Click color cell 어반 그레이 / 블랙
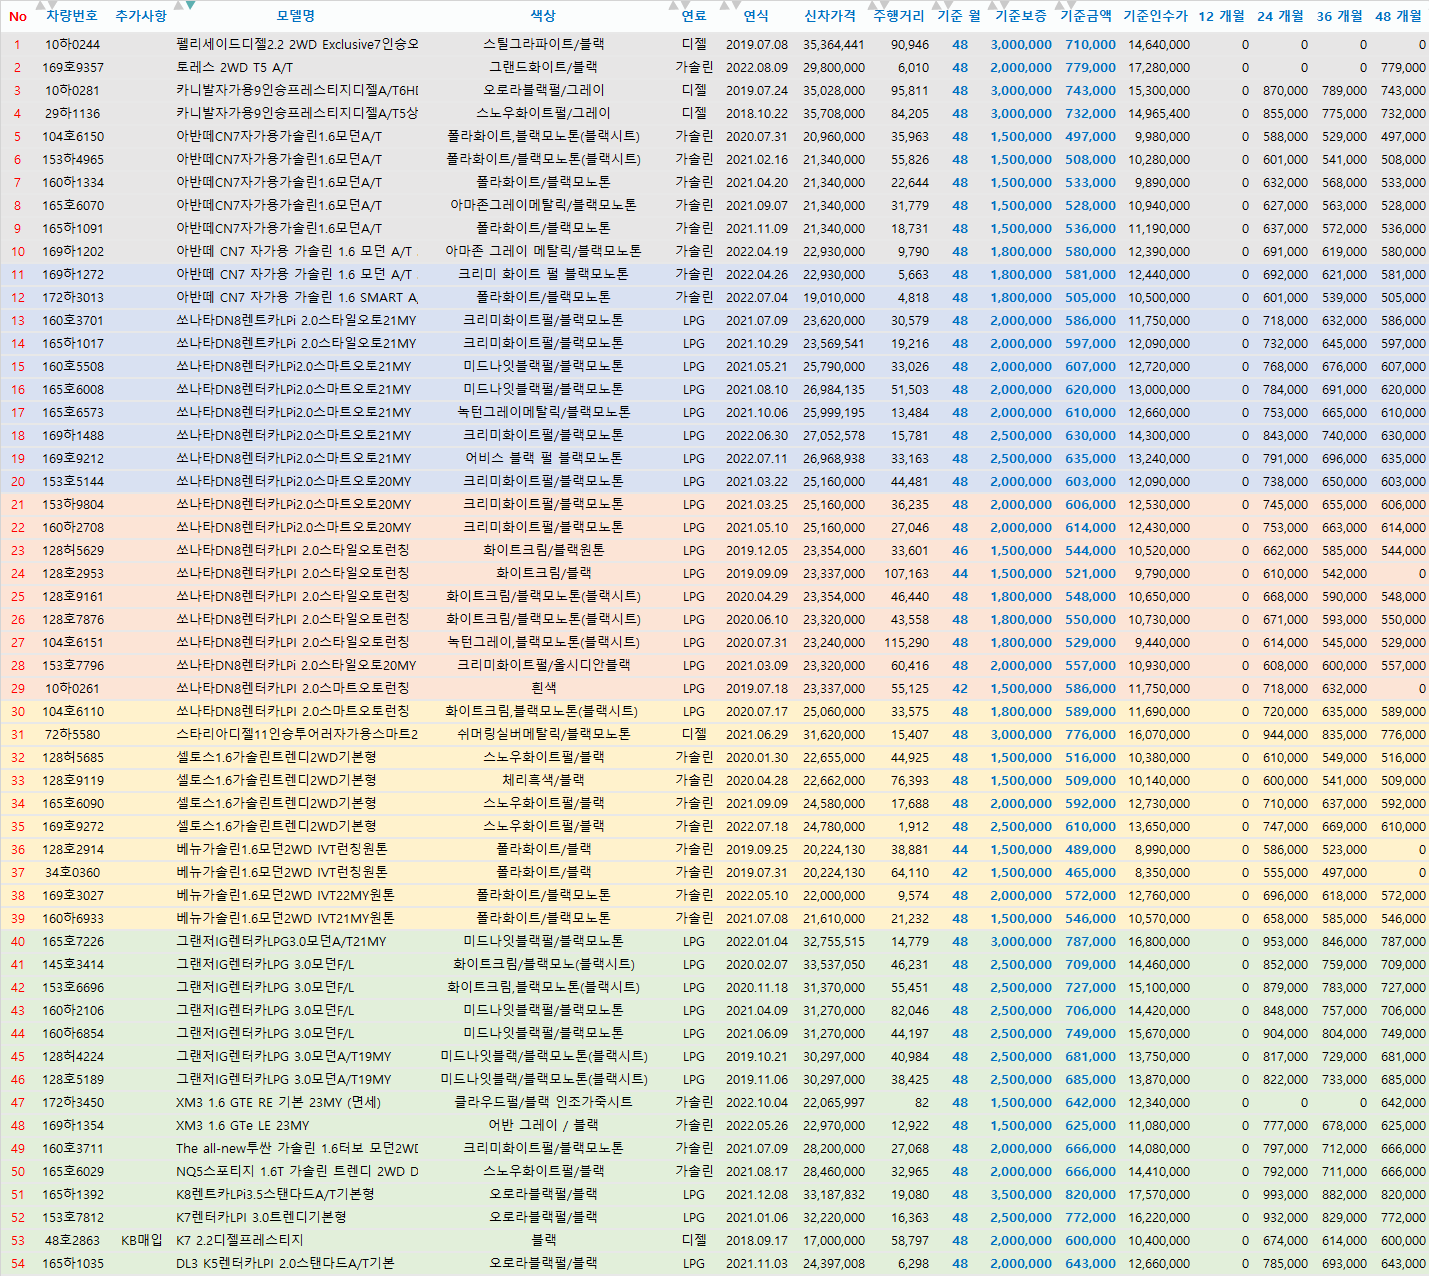 click(x=543, y=1126)
